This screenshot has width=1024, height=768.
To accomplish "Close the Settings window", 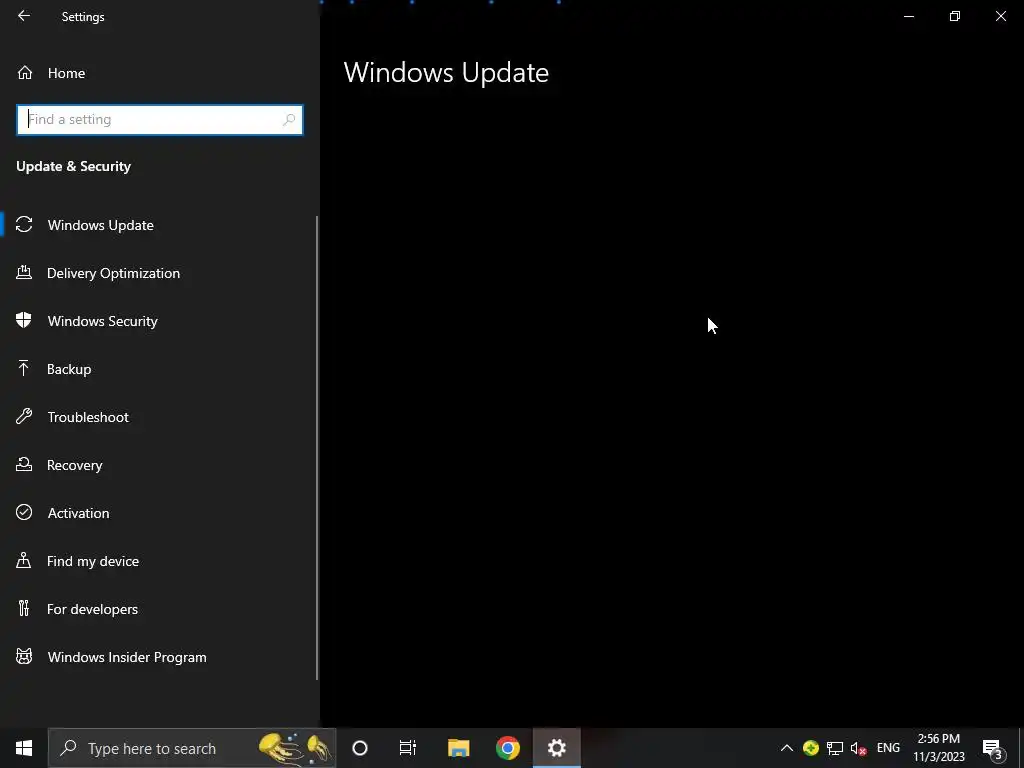I will (x=1000, y=16).
